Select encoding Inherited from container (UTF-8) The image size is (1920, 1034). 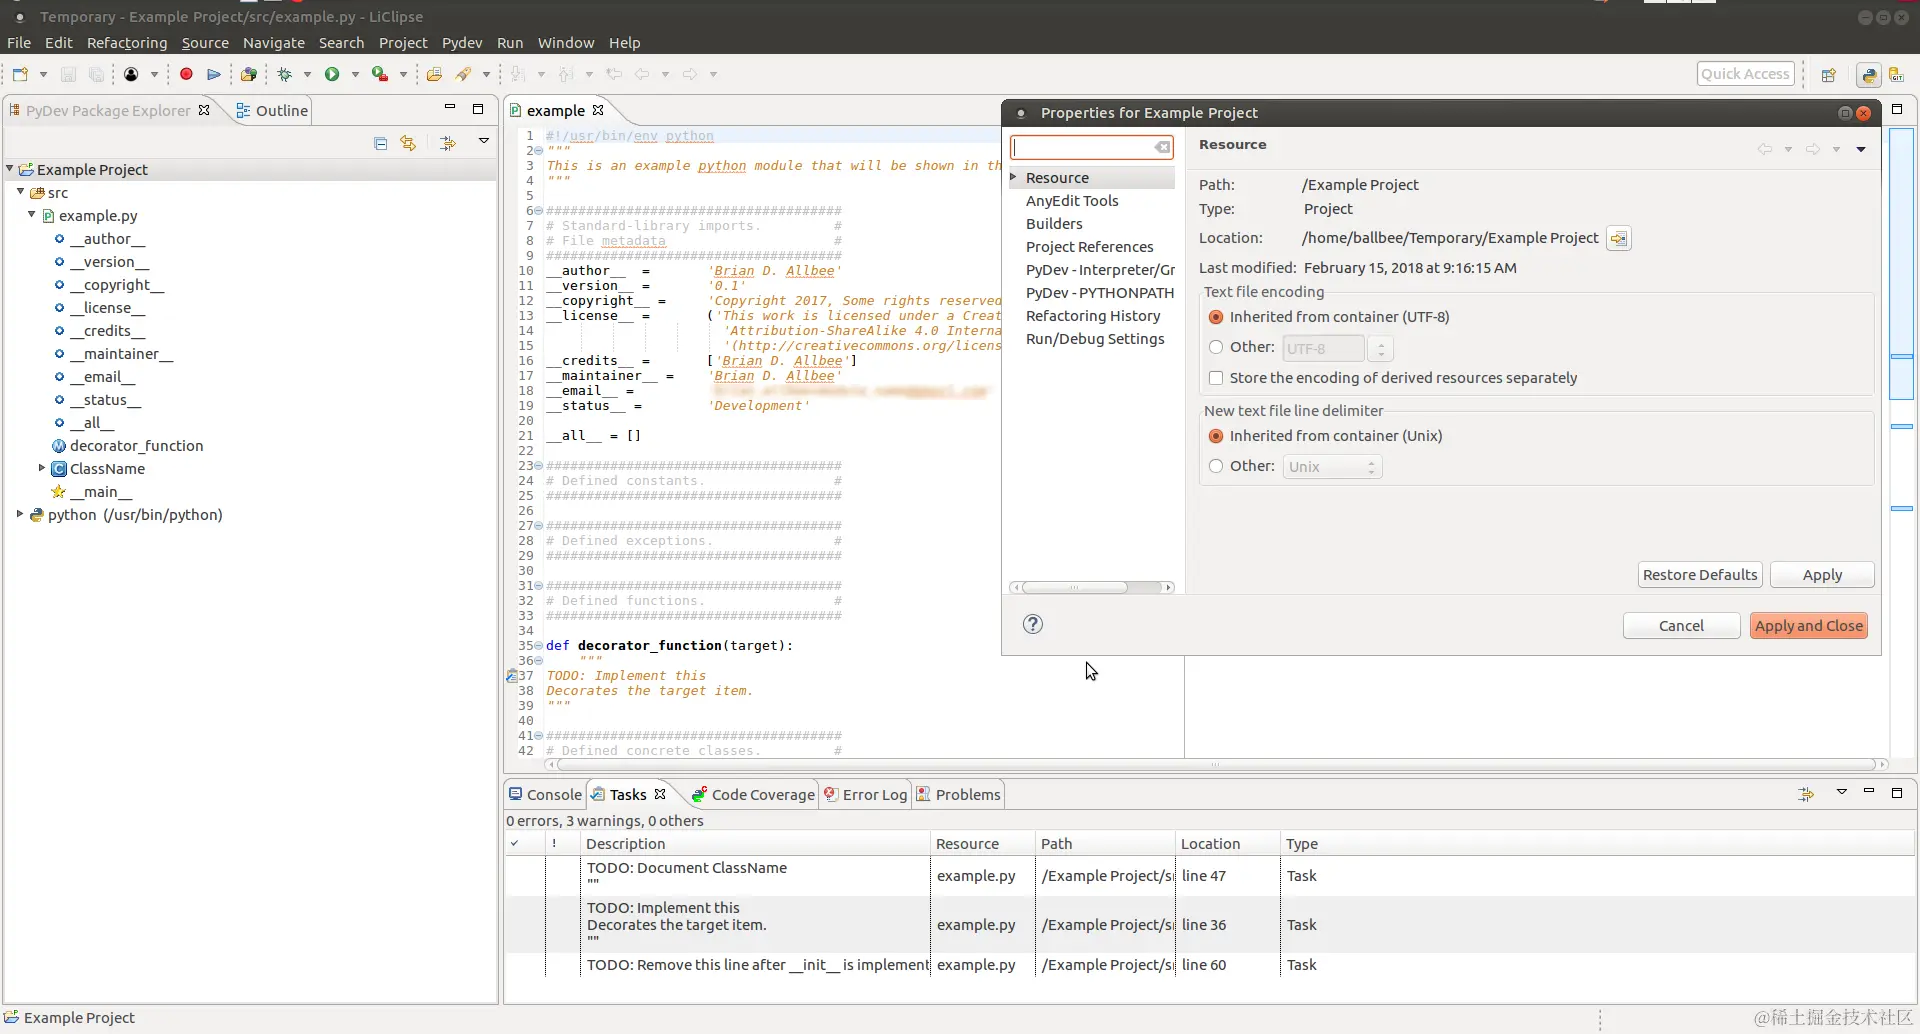click(1216, 317)
